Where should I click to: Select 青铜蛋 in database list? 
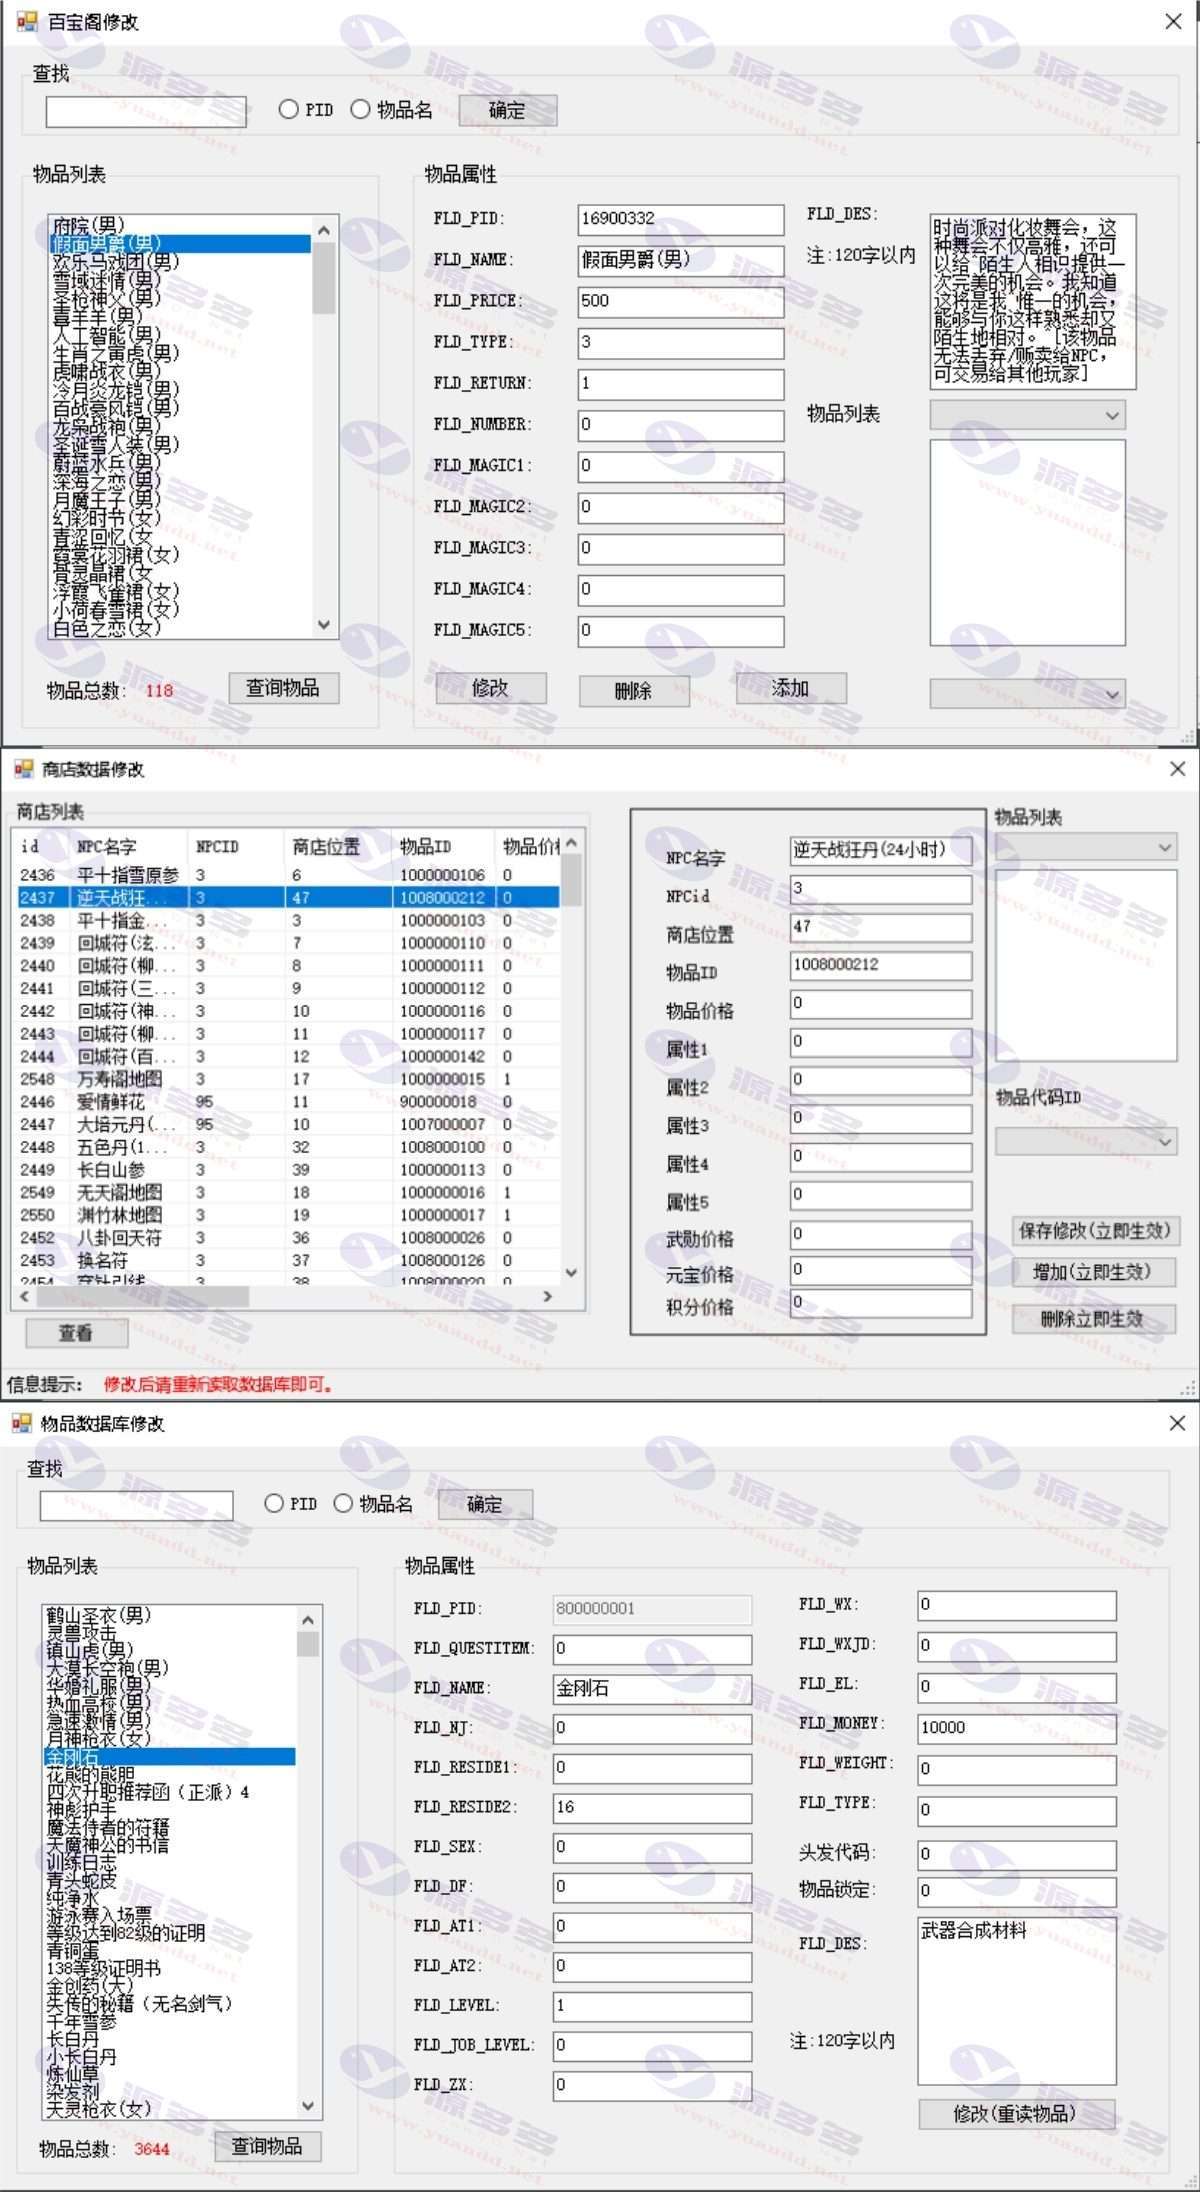point(170,1951)
